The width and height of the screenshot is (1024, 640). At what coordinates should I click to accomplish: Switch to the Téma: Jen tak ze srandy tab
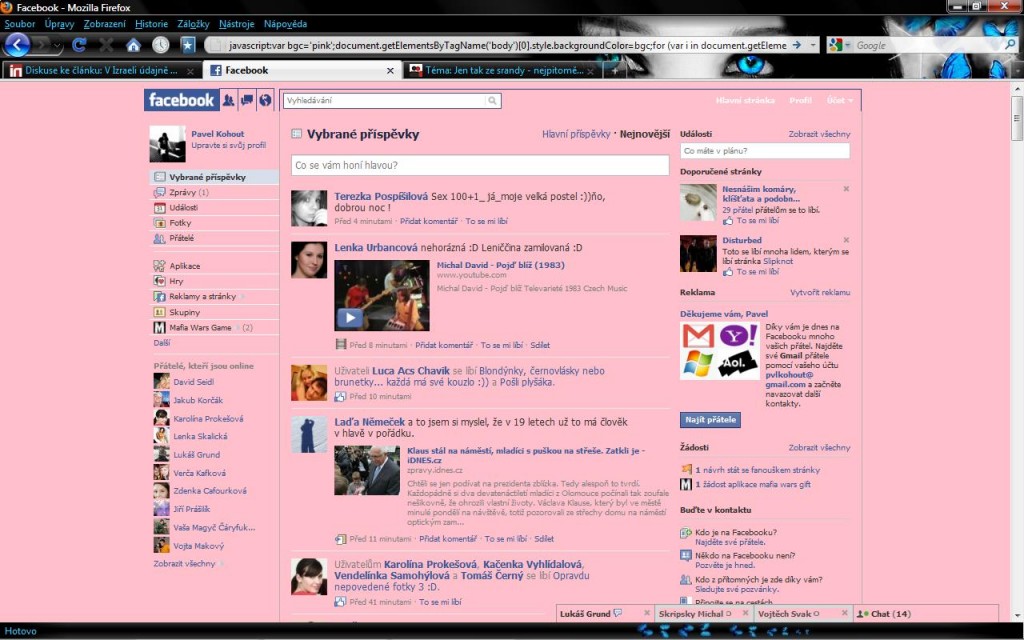click(501, 71)
